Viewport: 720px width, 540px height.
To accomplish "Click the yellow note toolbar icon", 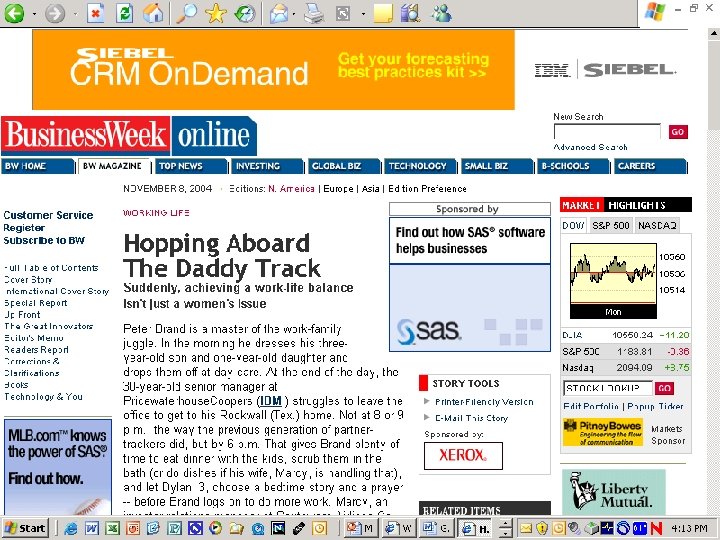I will point(383,13).
